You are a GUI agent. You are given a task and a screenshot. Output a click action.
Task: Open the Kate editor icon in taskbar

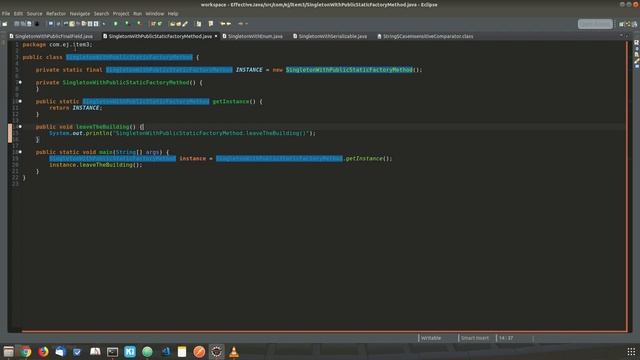click(x=130, y=351)
